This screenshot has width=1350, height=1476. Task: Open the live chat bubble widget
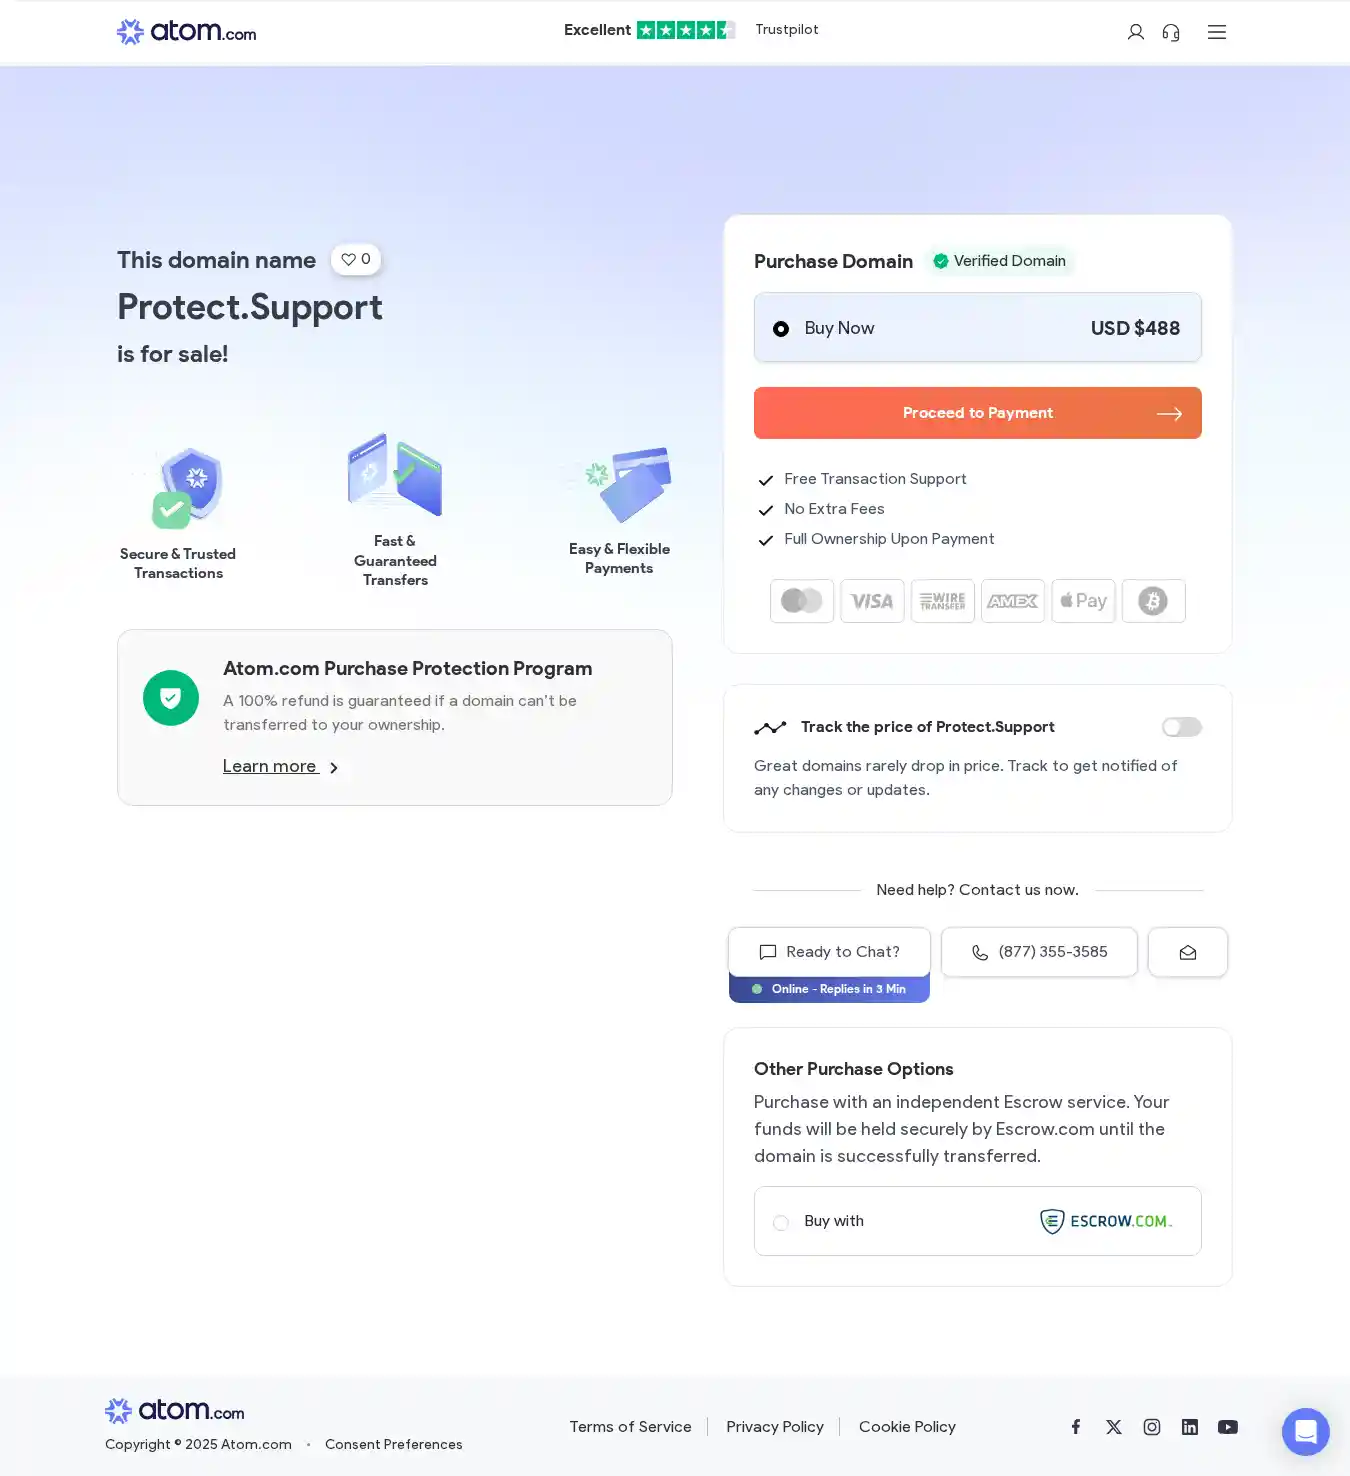tap(1306, 1432)
